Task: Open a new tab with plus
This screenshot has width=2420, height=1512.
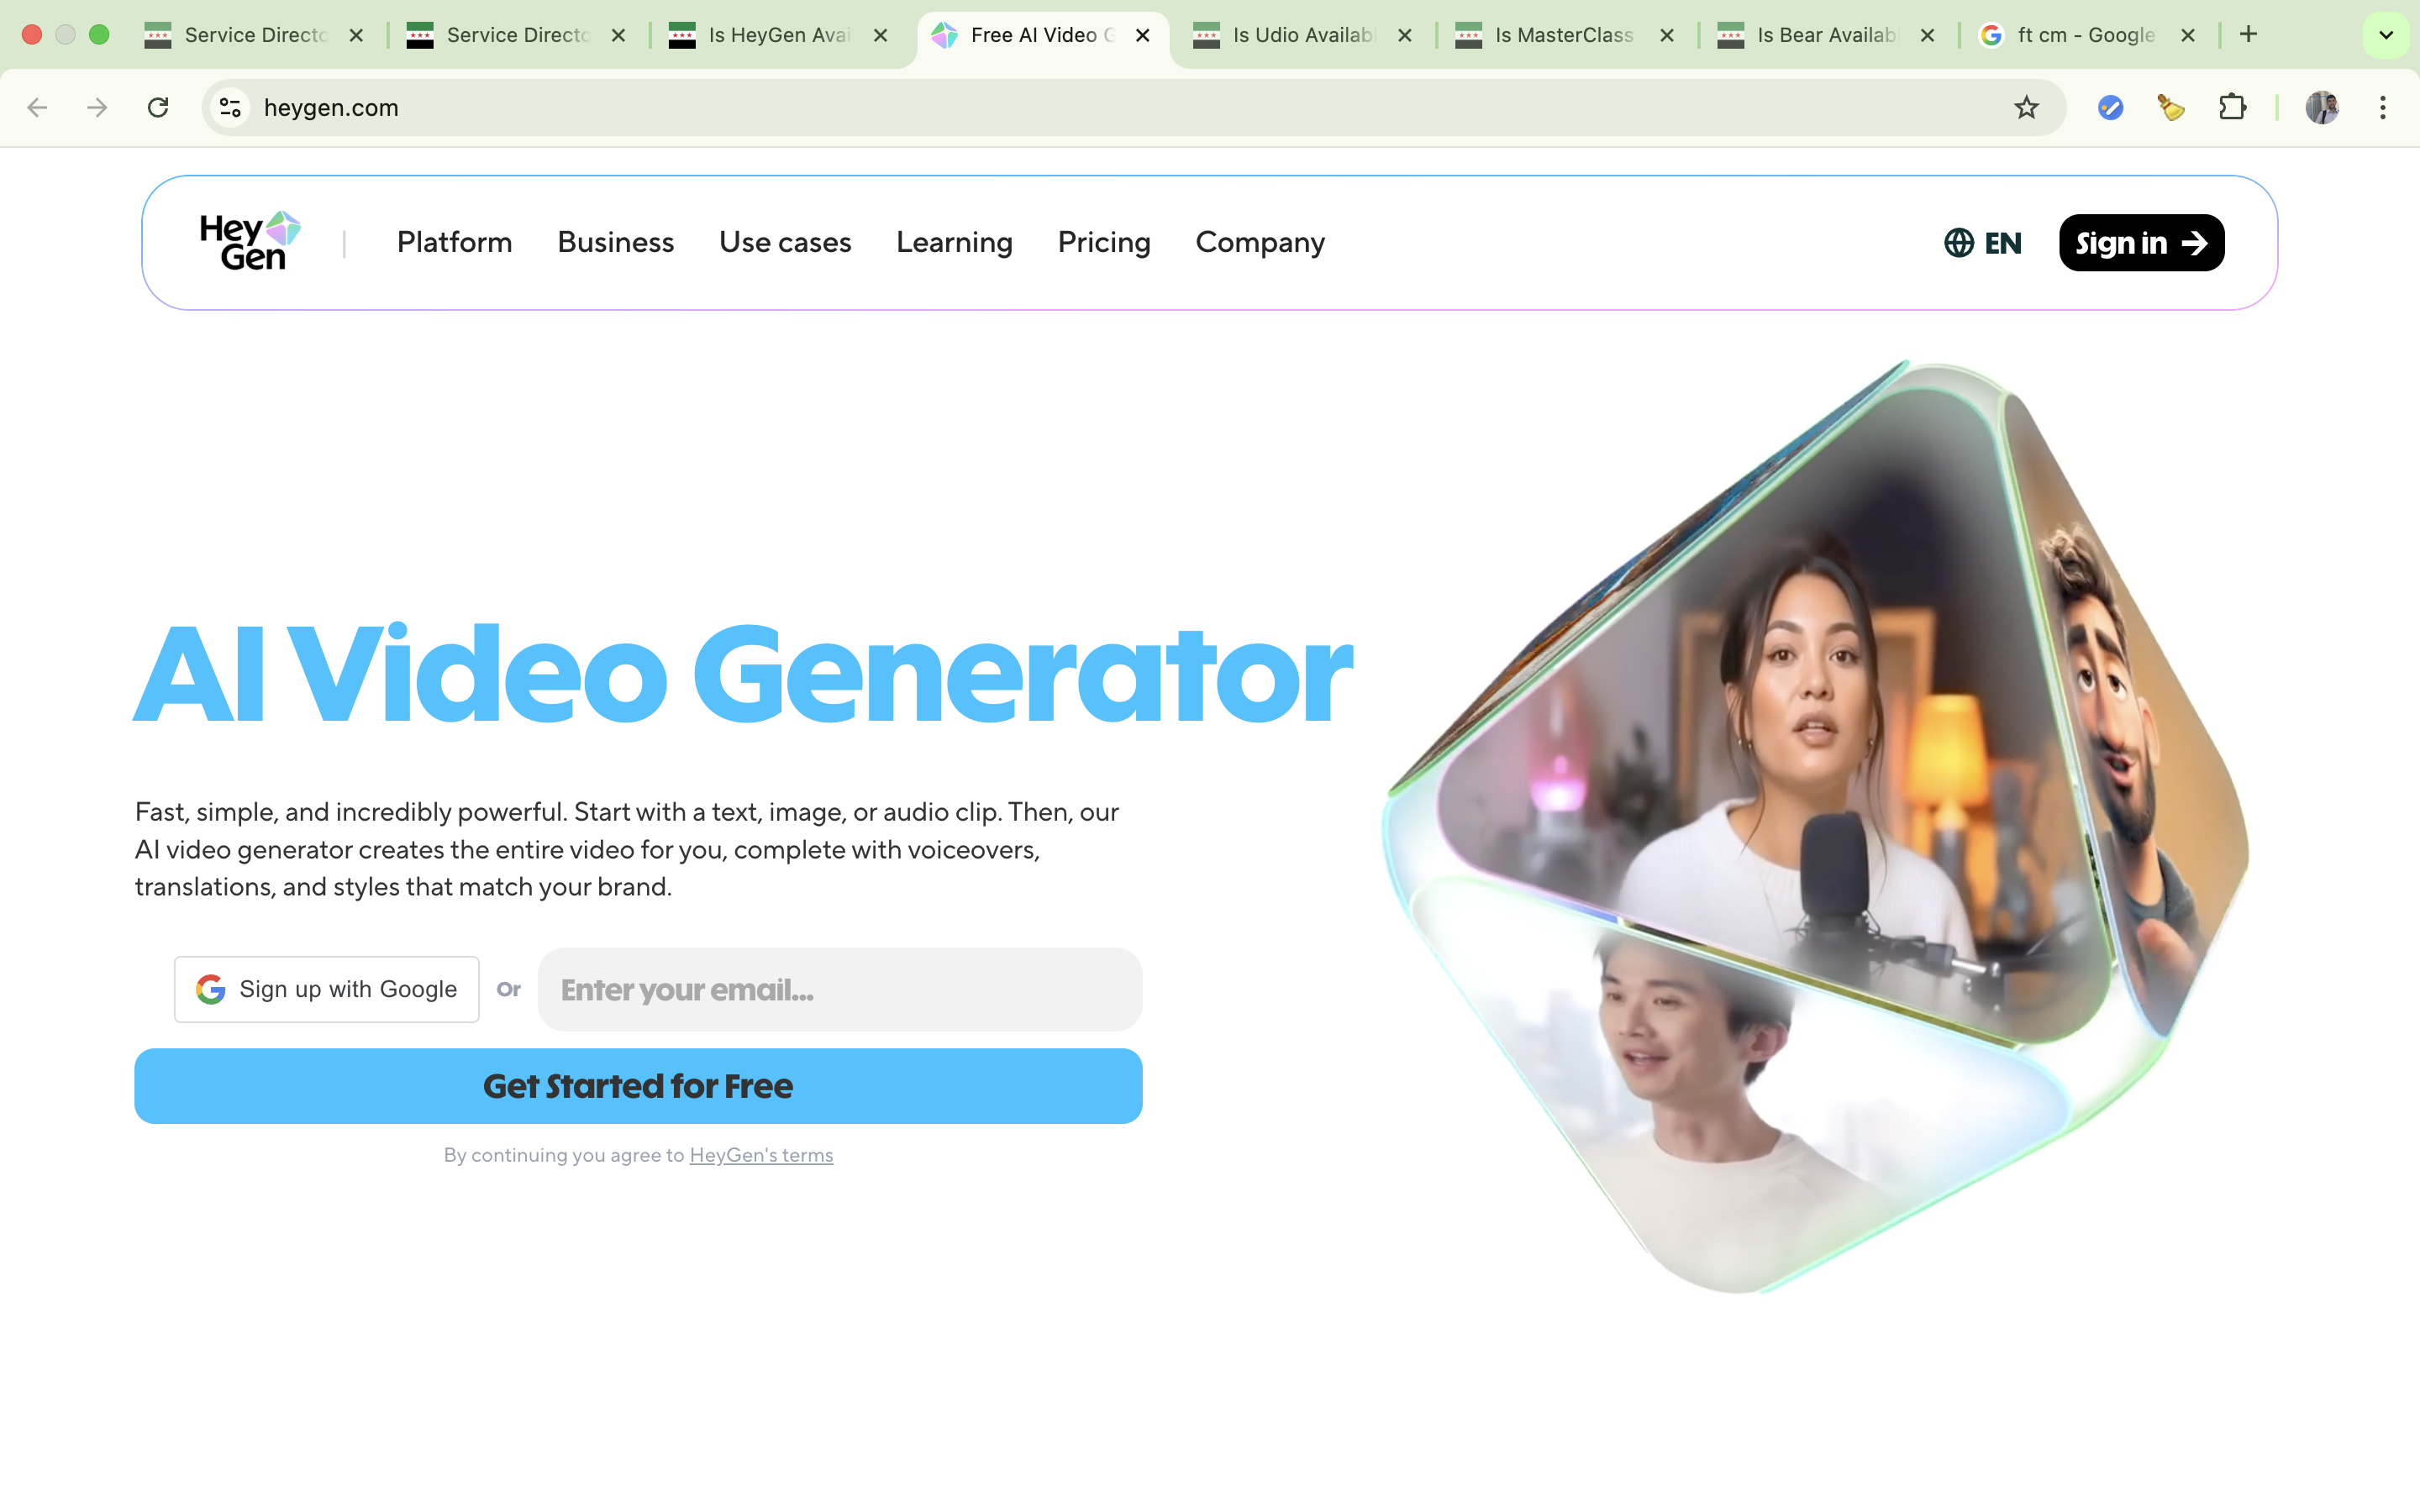Action: pyautogui.click(x=2248, y=35)
